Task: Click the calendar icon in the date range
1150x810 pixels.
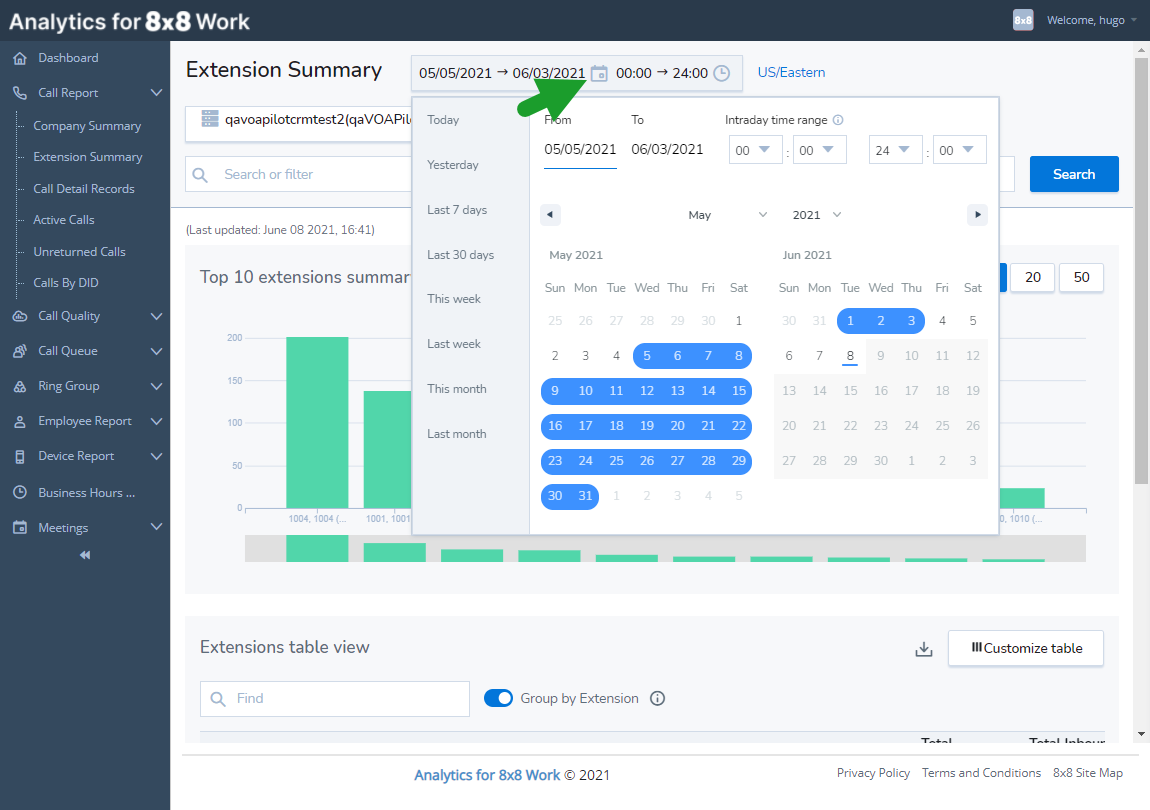Action: pyautogui.click(x=601, y=72)
